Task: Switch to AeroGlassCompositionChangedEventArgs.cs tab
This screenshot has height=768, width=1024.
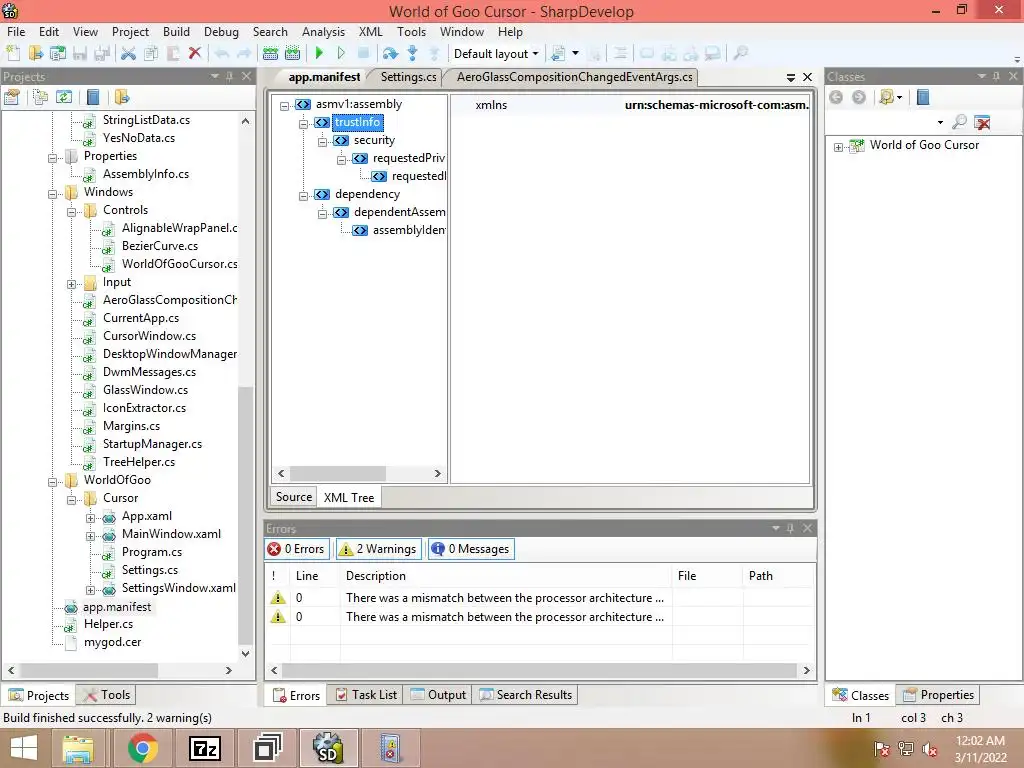Action: point(574,77)
